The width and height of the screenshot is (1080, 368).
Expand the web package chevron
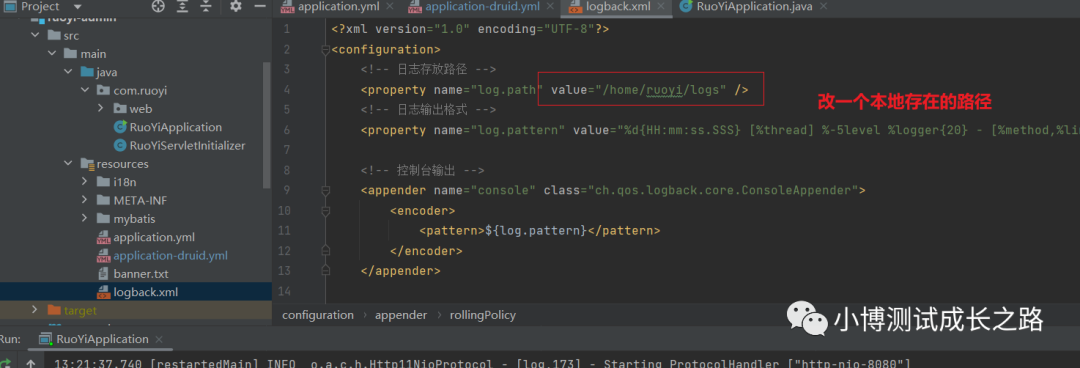click(x=101, y=109)
